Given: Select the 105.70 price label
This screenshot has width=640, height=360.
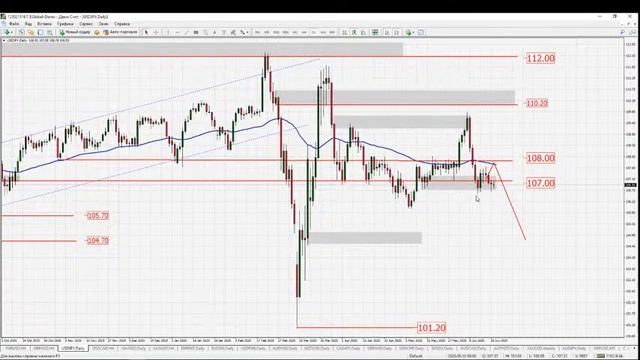Looking at the screenshot, I should 98,216.
